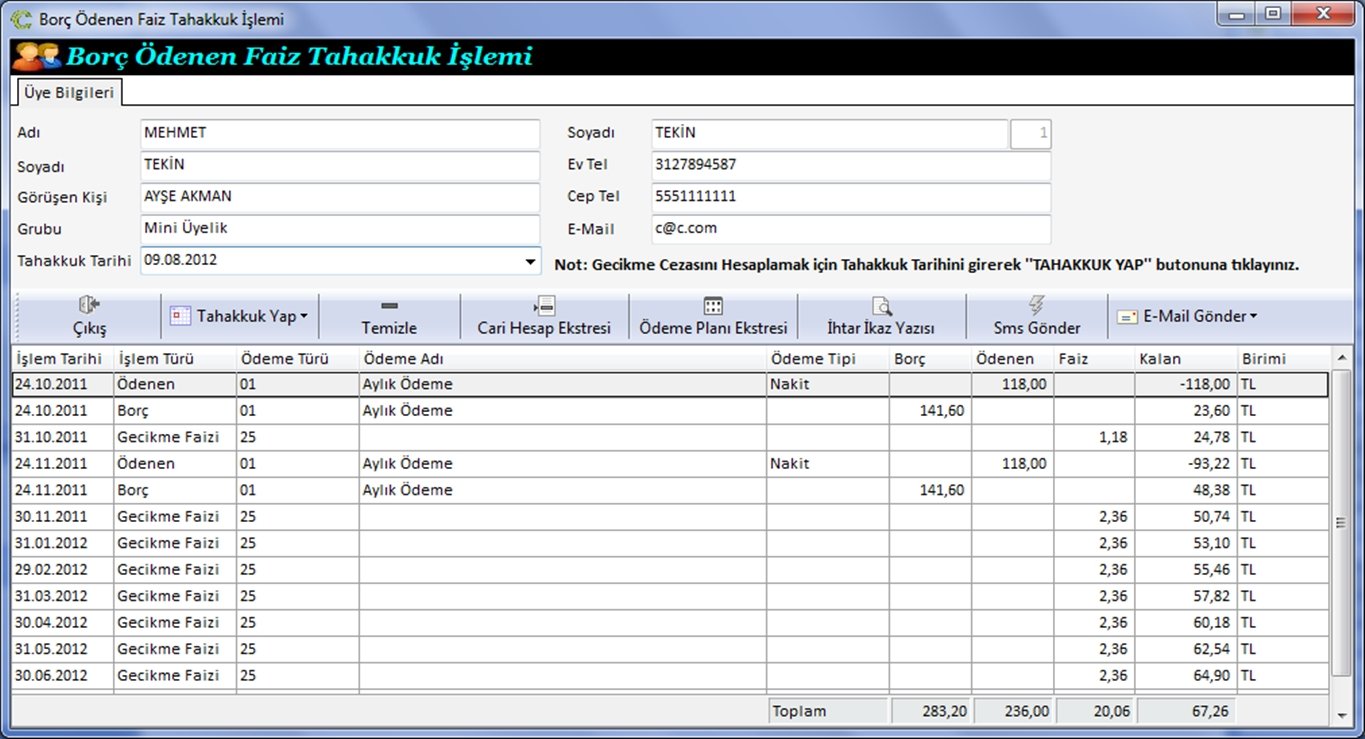Open the Tahakkuk Yap dropdown arrow

point(304,317)
